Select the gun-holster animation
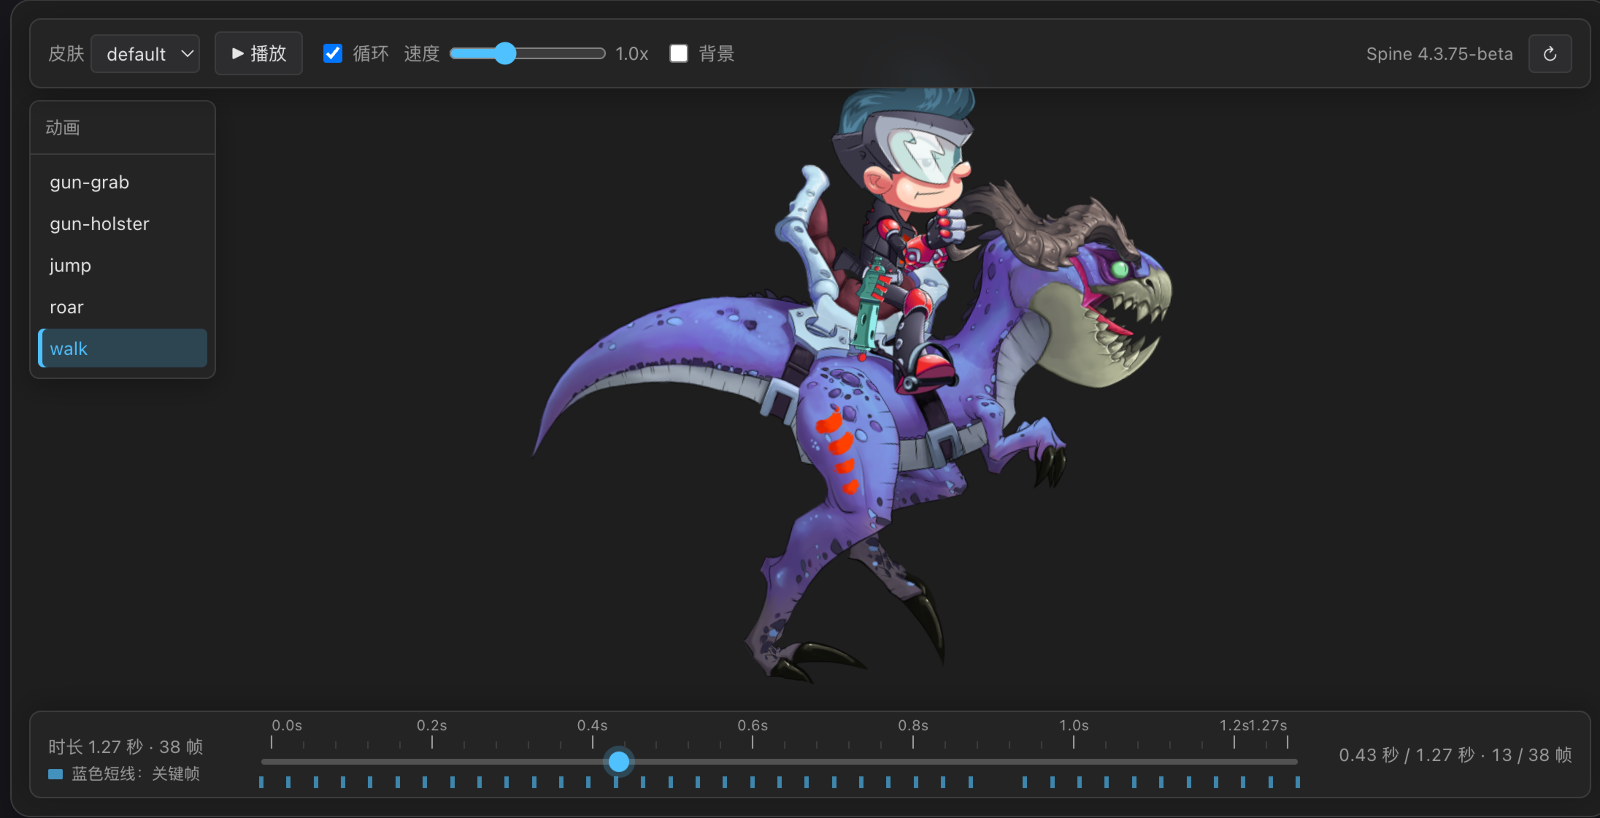Image resolution: width=1600 pixels, height=818 pixels. (x=123, y=224)
